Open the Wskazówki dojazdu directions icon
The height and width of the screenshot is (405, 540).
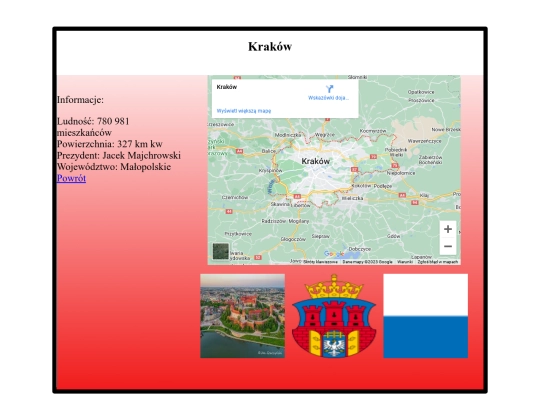click(329, 89)
